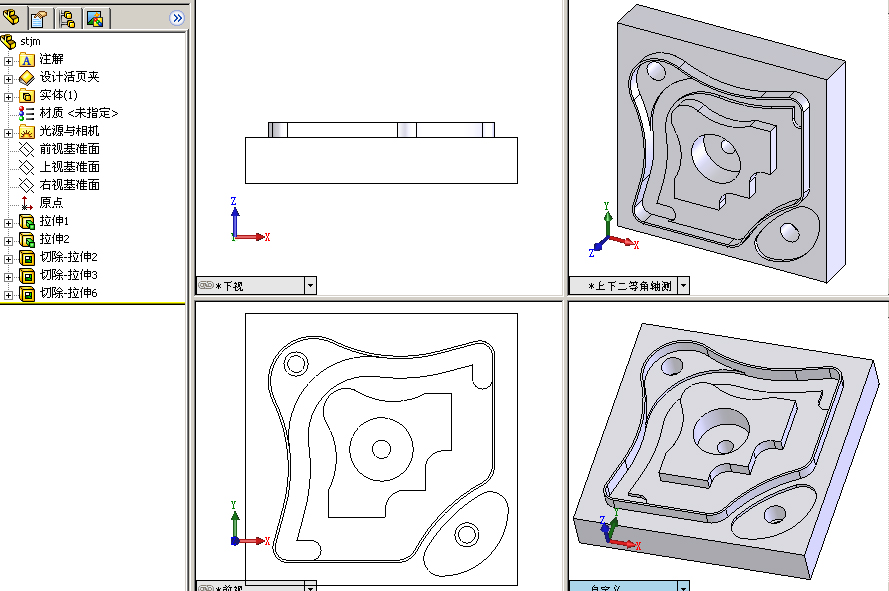Click the 上下二等角轴测 view name label

pyautogui.click(x=630, y=286)
